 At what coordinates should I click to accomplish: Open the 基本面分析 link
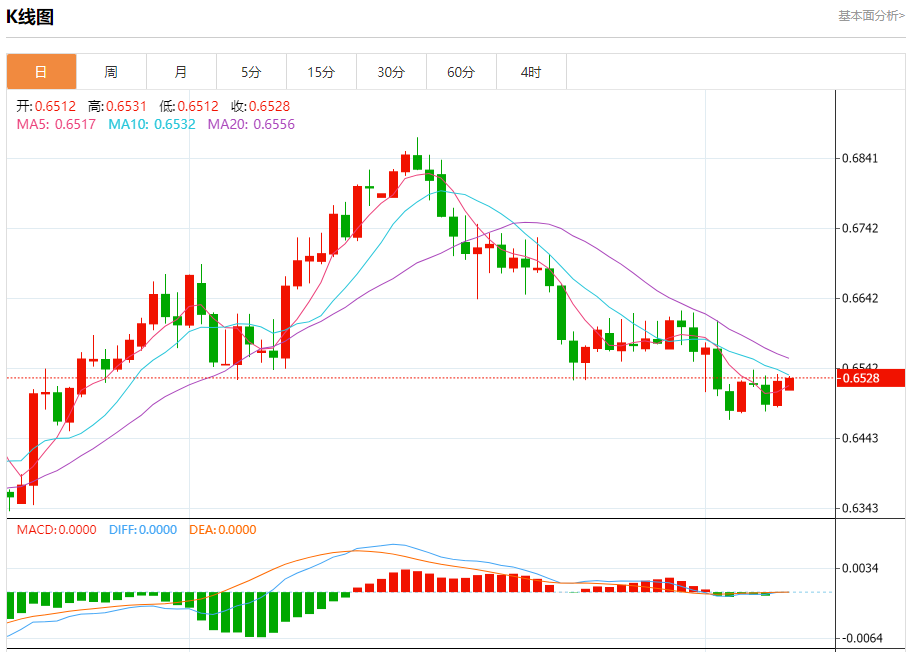pyautogui.click(x=870, y=16)
